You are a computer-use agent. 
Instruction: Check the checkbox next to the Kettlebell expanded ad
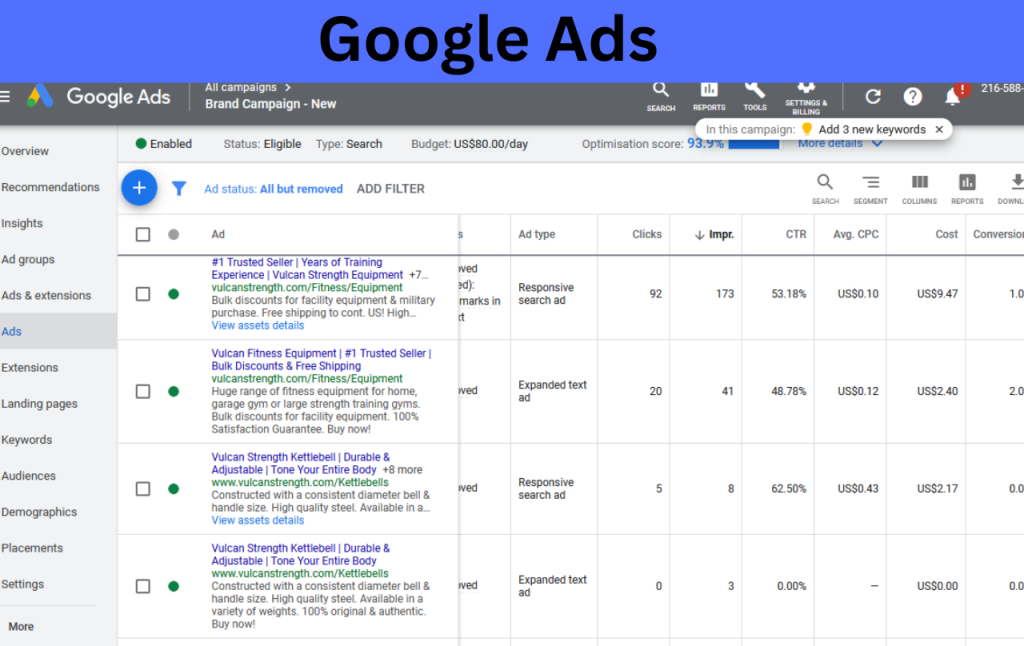(x=142, y=585)
